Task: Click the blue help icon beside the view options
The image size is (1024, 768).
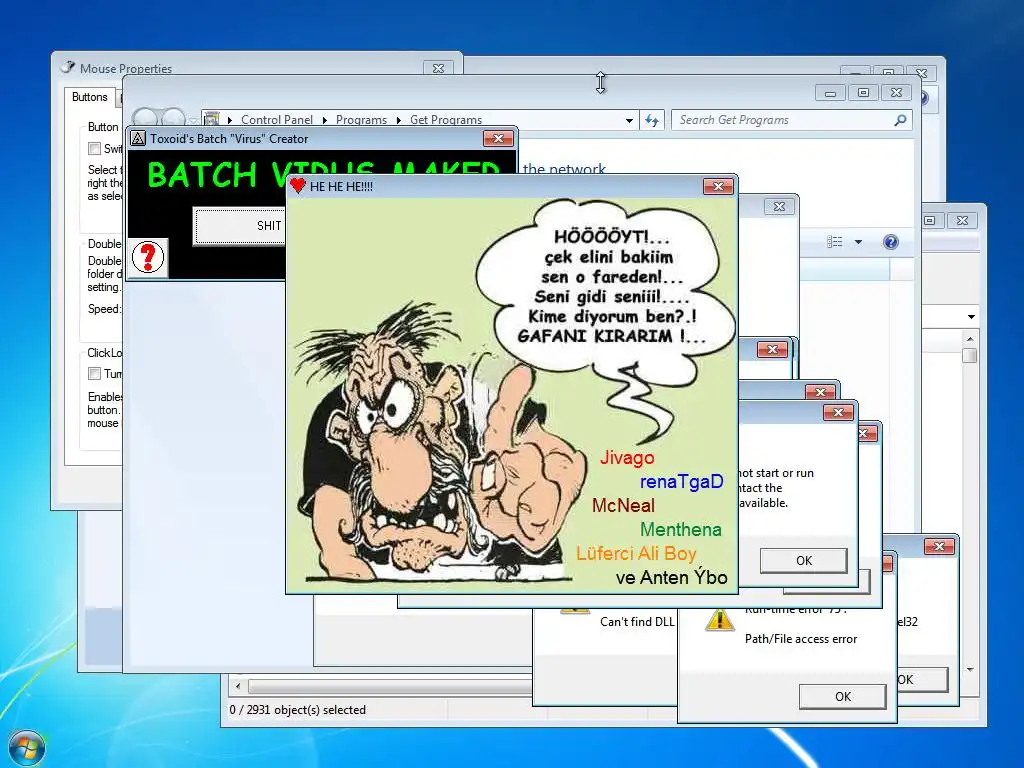Action: click(x=890, y=242)
